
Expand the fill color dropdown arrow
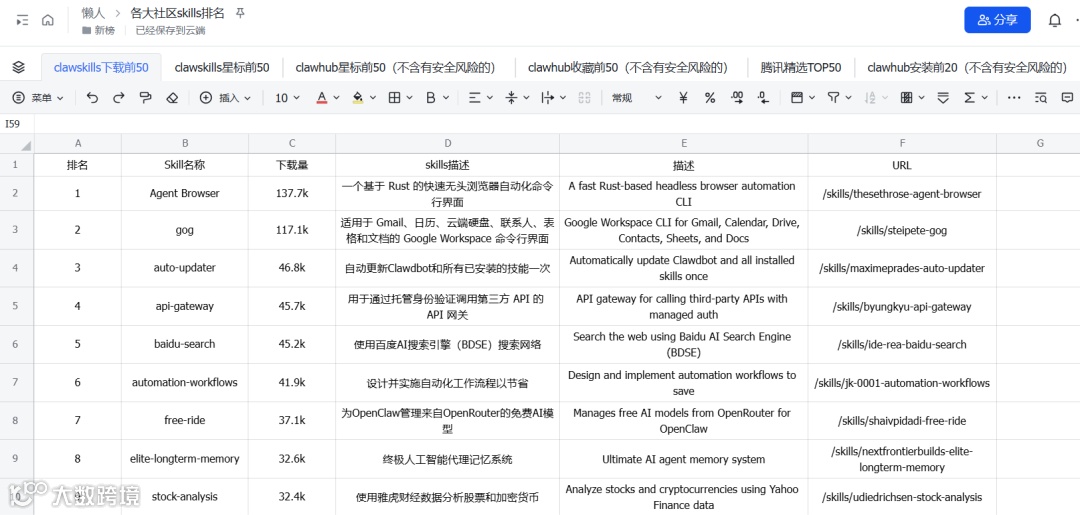(x=373, y=98)
